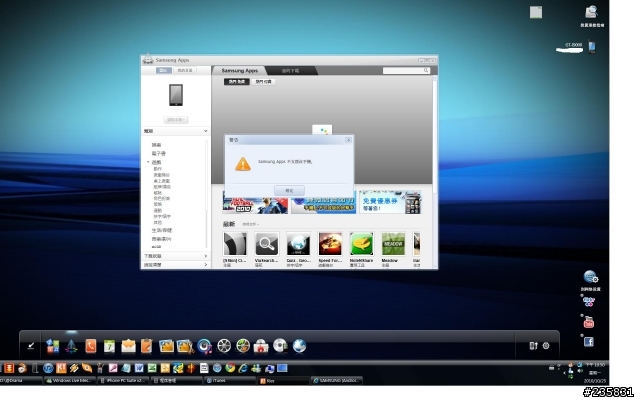
Task: Switch to the SAMSUNG (Androi... taskbar button
Action: pyautogui.click(x=337, y=380)
